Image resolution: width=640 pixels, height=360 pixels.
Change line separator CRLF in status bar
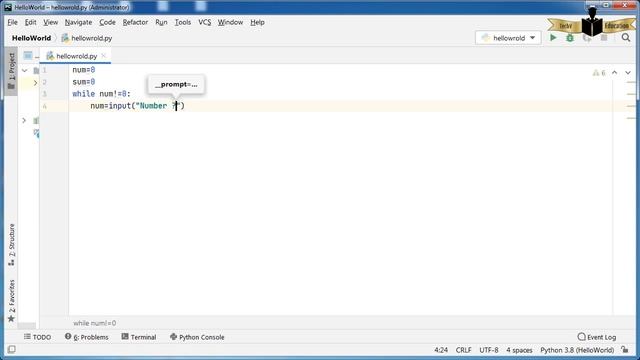[x=464, y=350]
